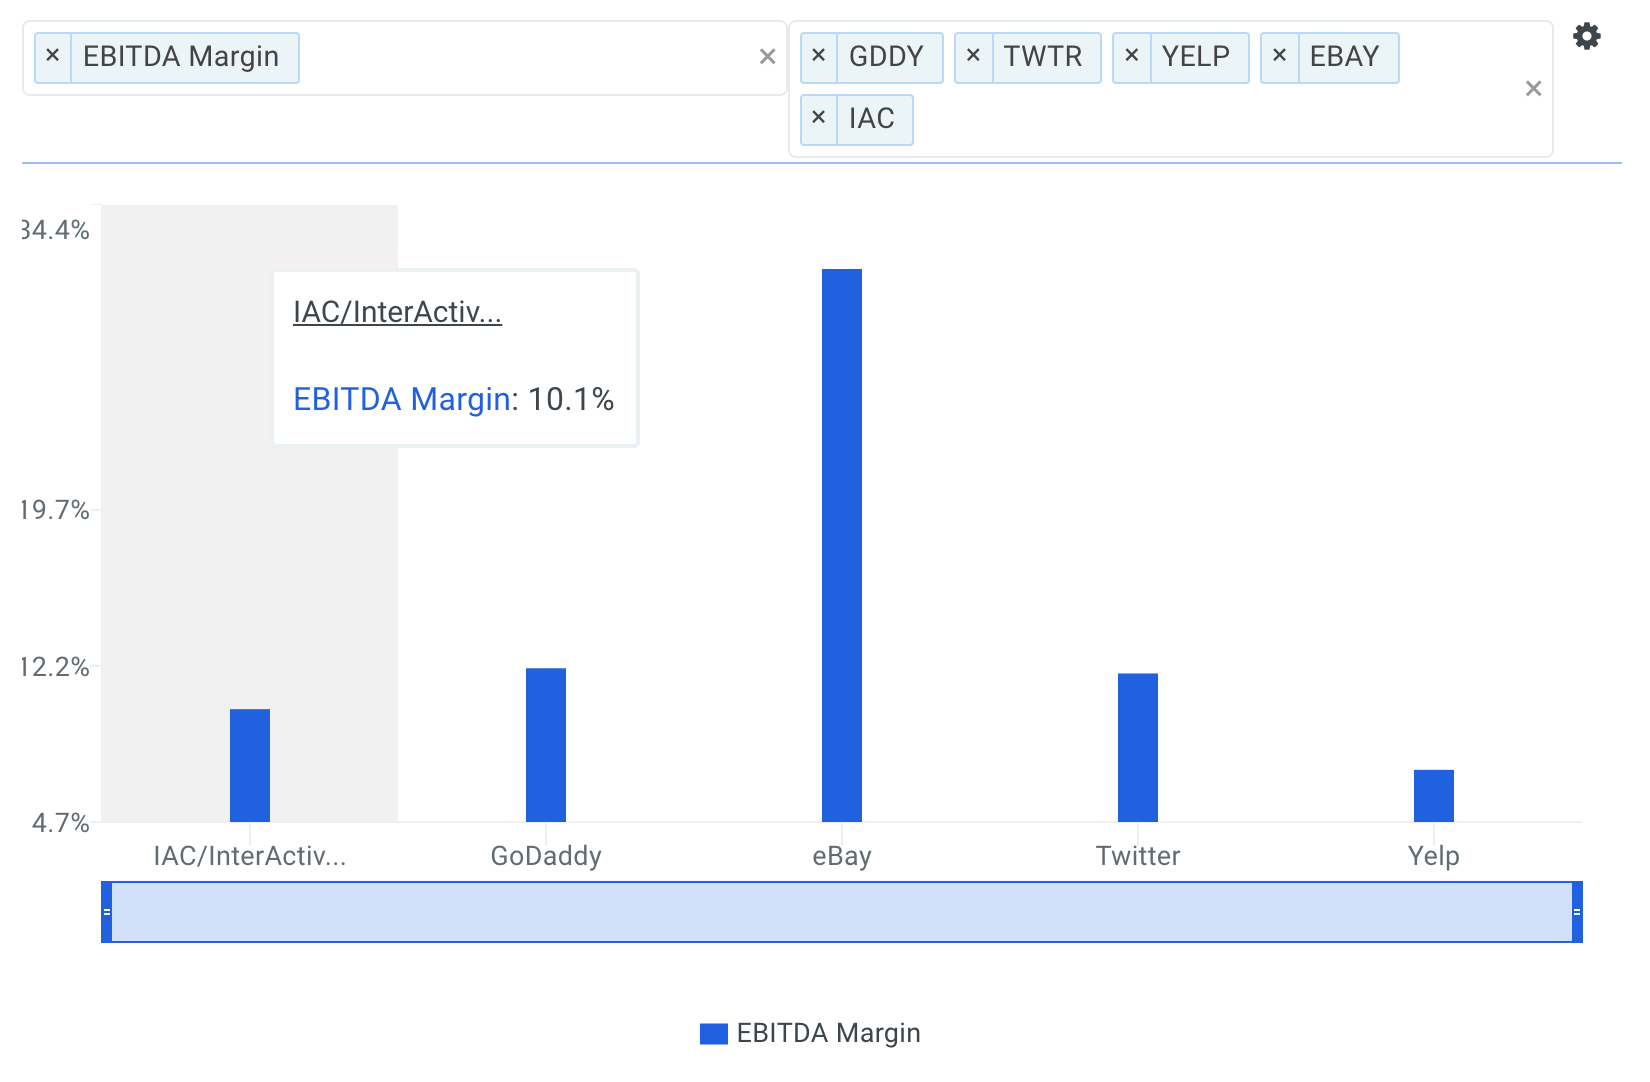Click the chart range navigator band
This screenshot has height=1082, width=1650.
coord(842,912)
